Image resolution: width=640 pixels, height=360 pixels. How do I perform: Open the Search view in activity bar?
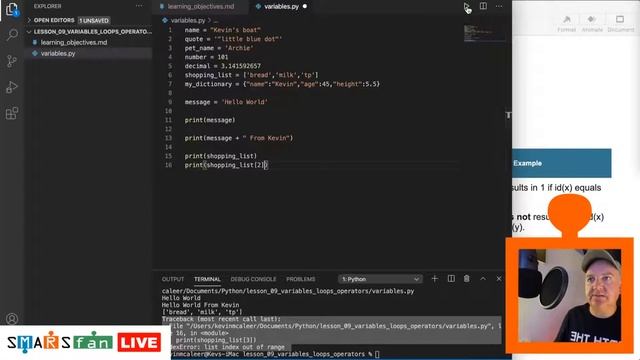pyautogui.click(x=12, y=35)
